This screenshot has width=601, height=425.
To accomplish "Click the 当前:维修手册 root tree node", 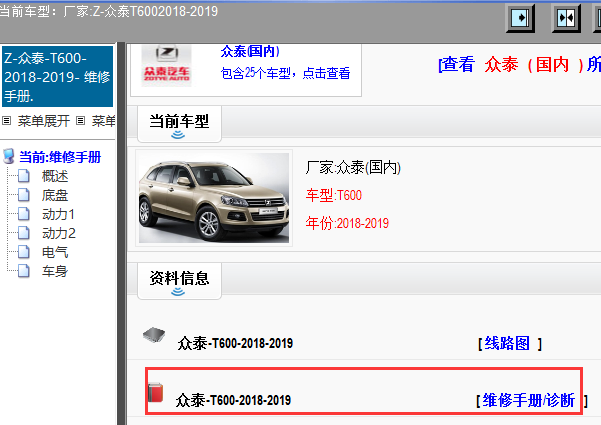I will pos(59,157).
